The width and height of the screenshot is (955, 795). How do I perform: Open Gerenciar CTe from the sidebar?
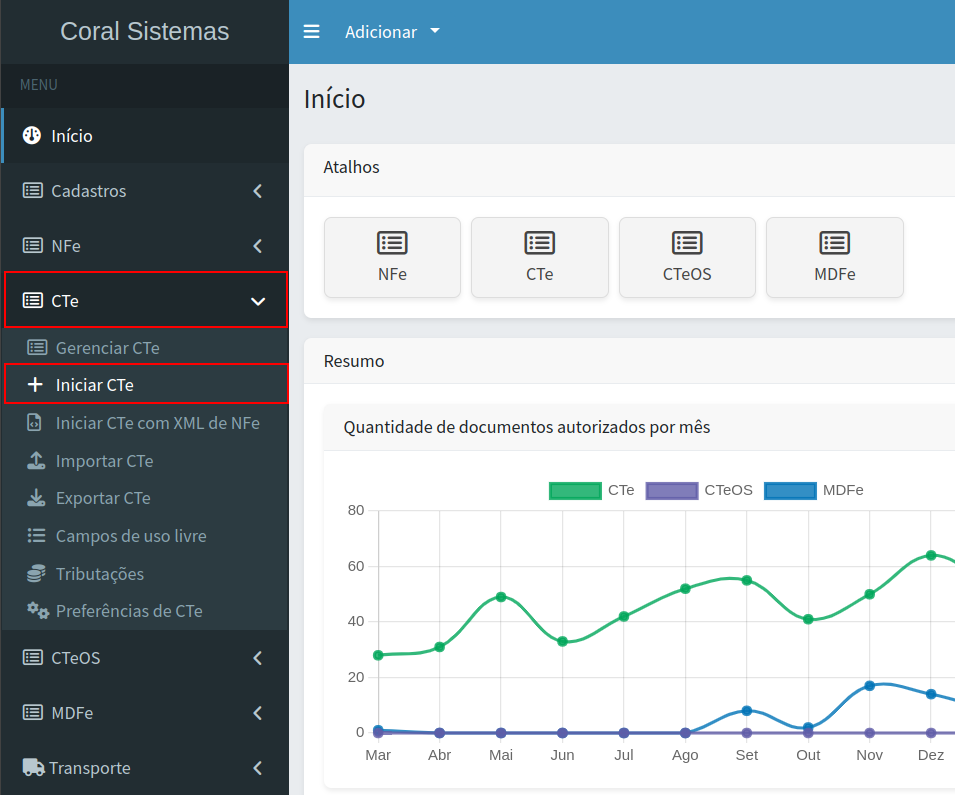coord(107,348)
